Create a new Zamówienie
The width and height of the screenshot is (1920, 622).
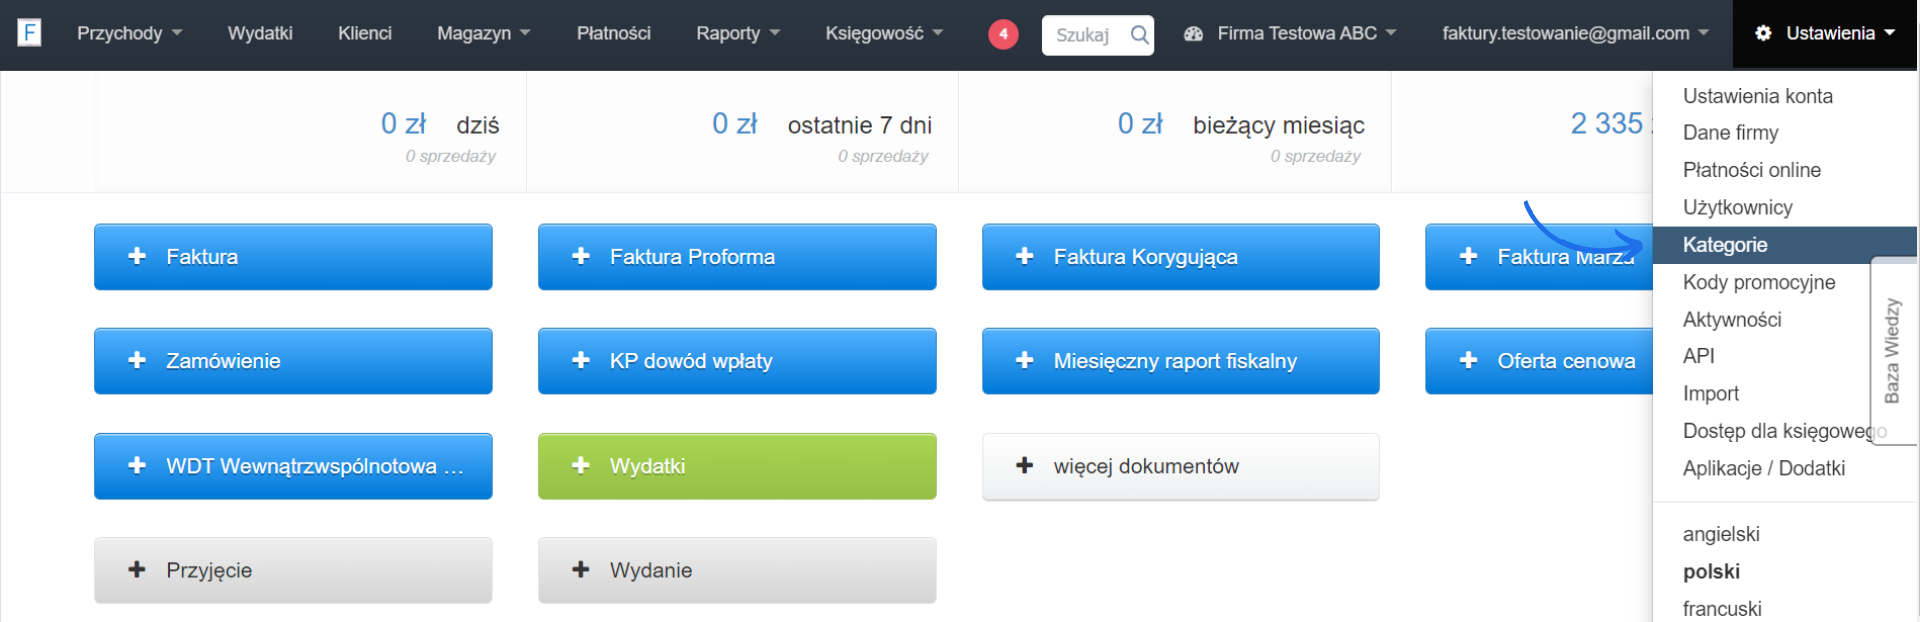tap(293, 361)
